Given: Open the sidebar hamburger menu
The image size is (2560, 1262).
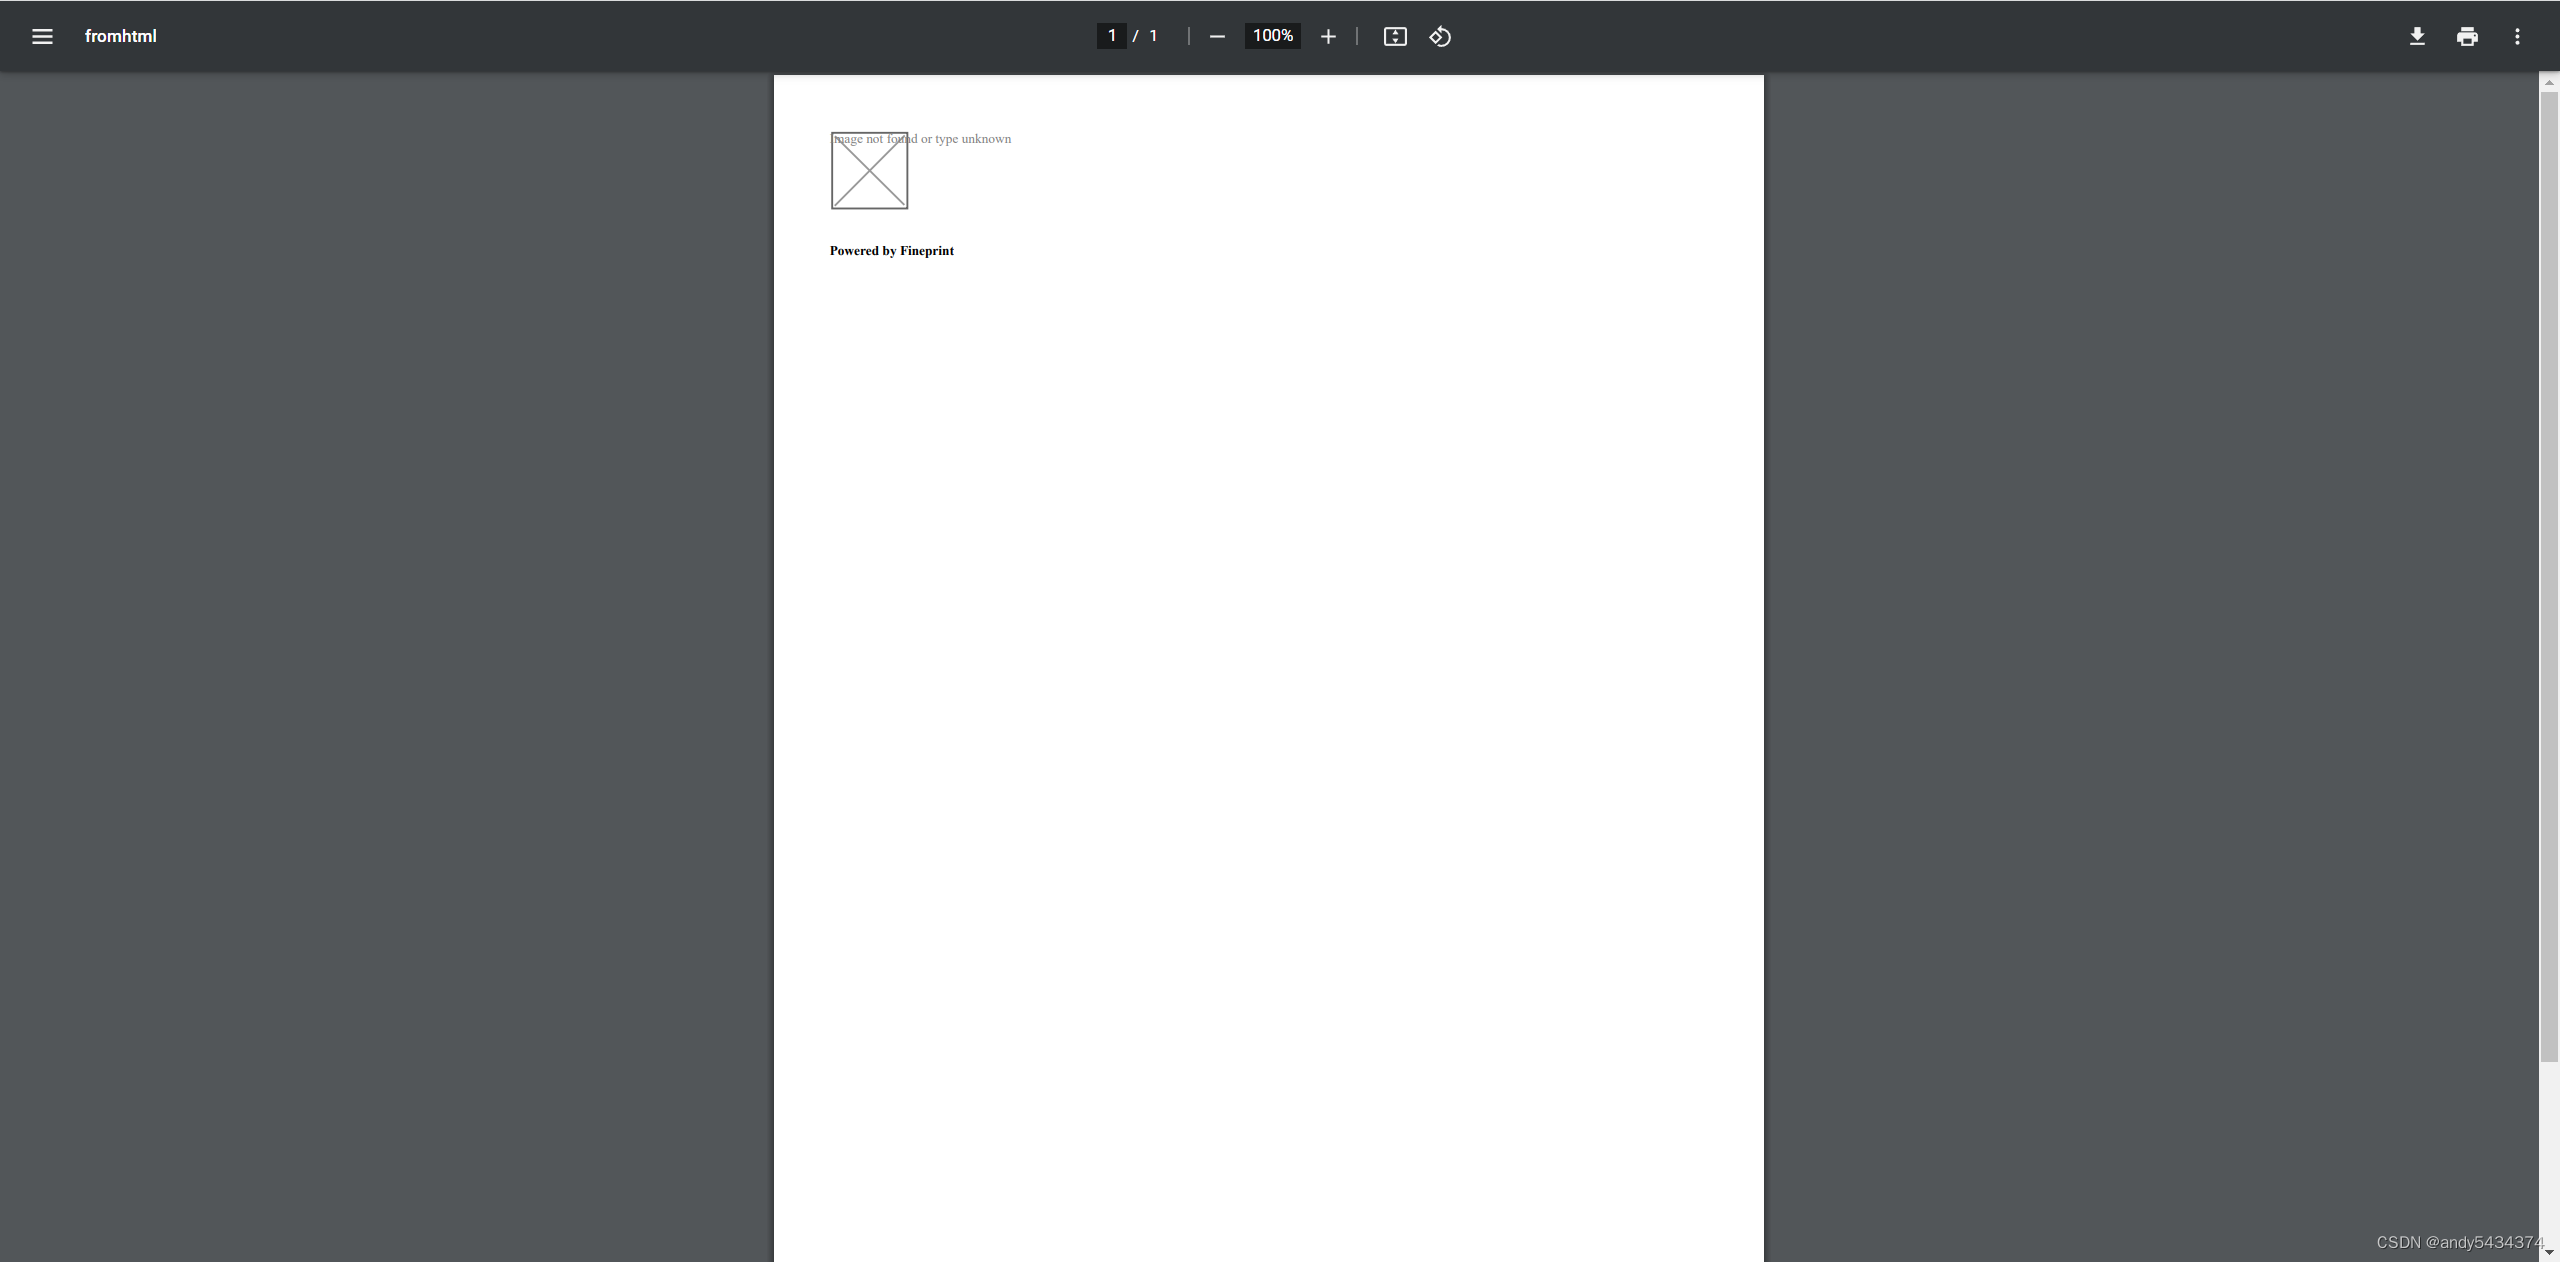Looking at the screenshot, I should click(42, 36).
